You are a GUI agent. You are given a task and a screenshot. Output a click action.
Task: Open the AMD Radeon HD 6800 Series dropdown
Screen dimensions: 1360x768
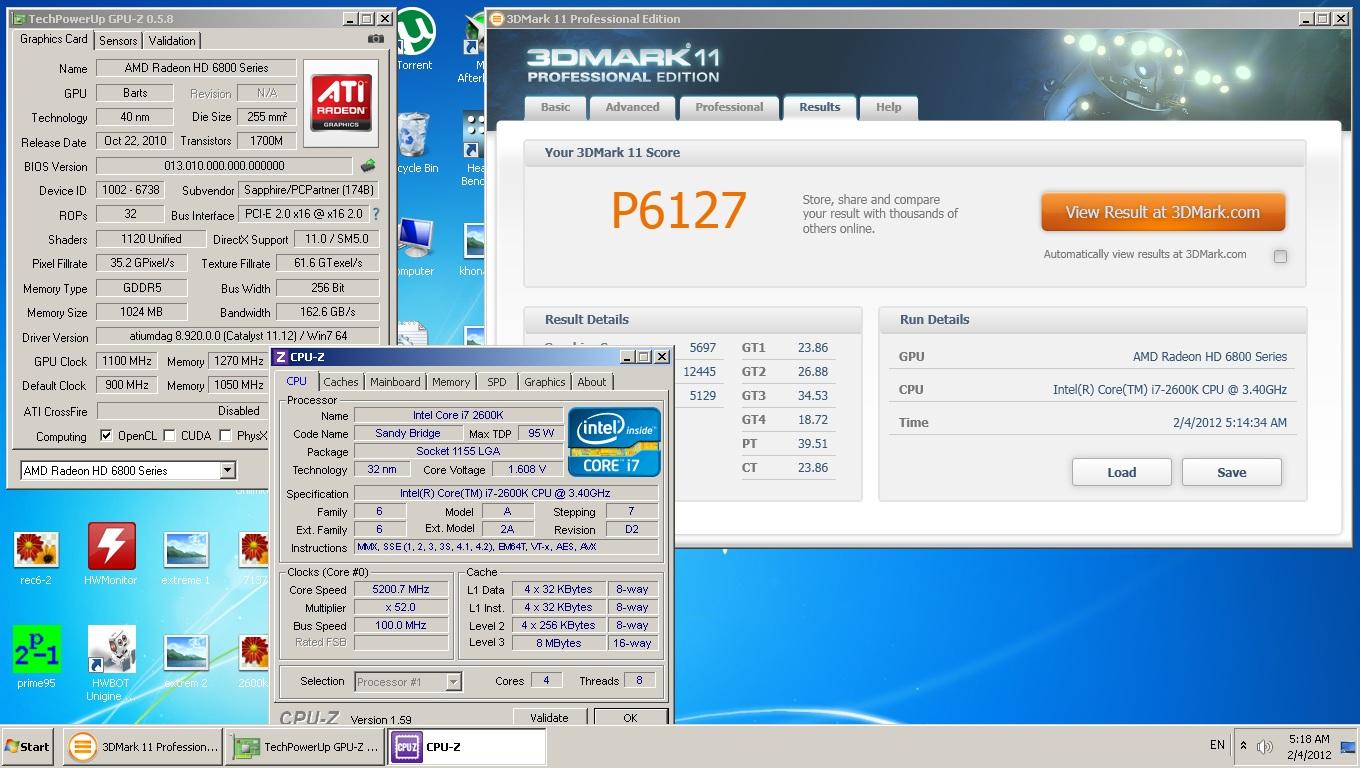tap(128, 470)
